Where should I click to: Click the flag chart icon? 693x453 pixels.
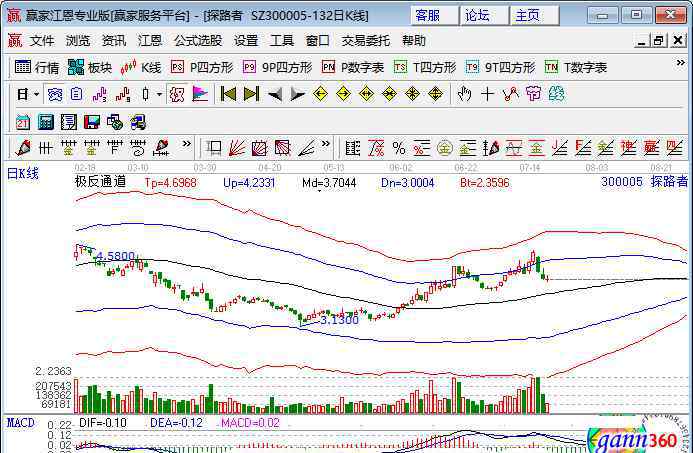point(200,94)
